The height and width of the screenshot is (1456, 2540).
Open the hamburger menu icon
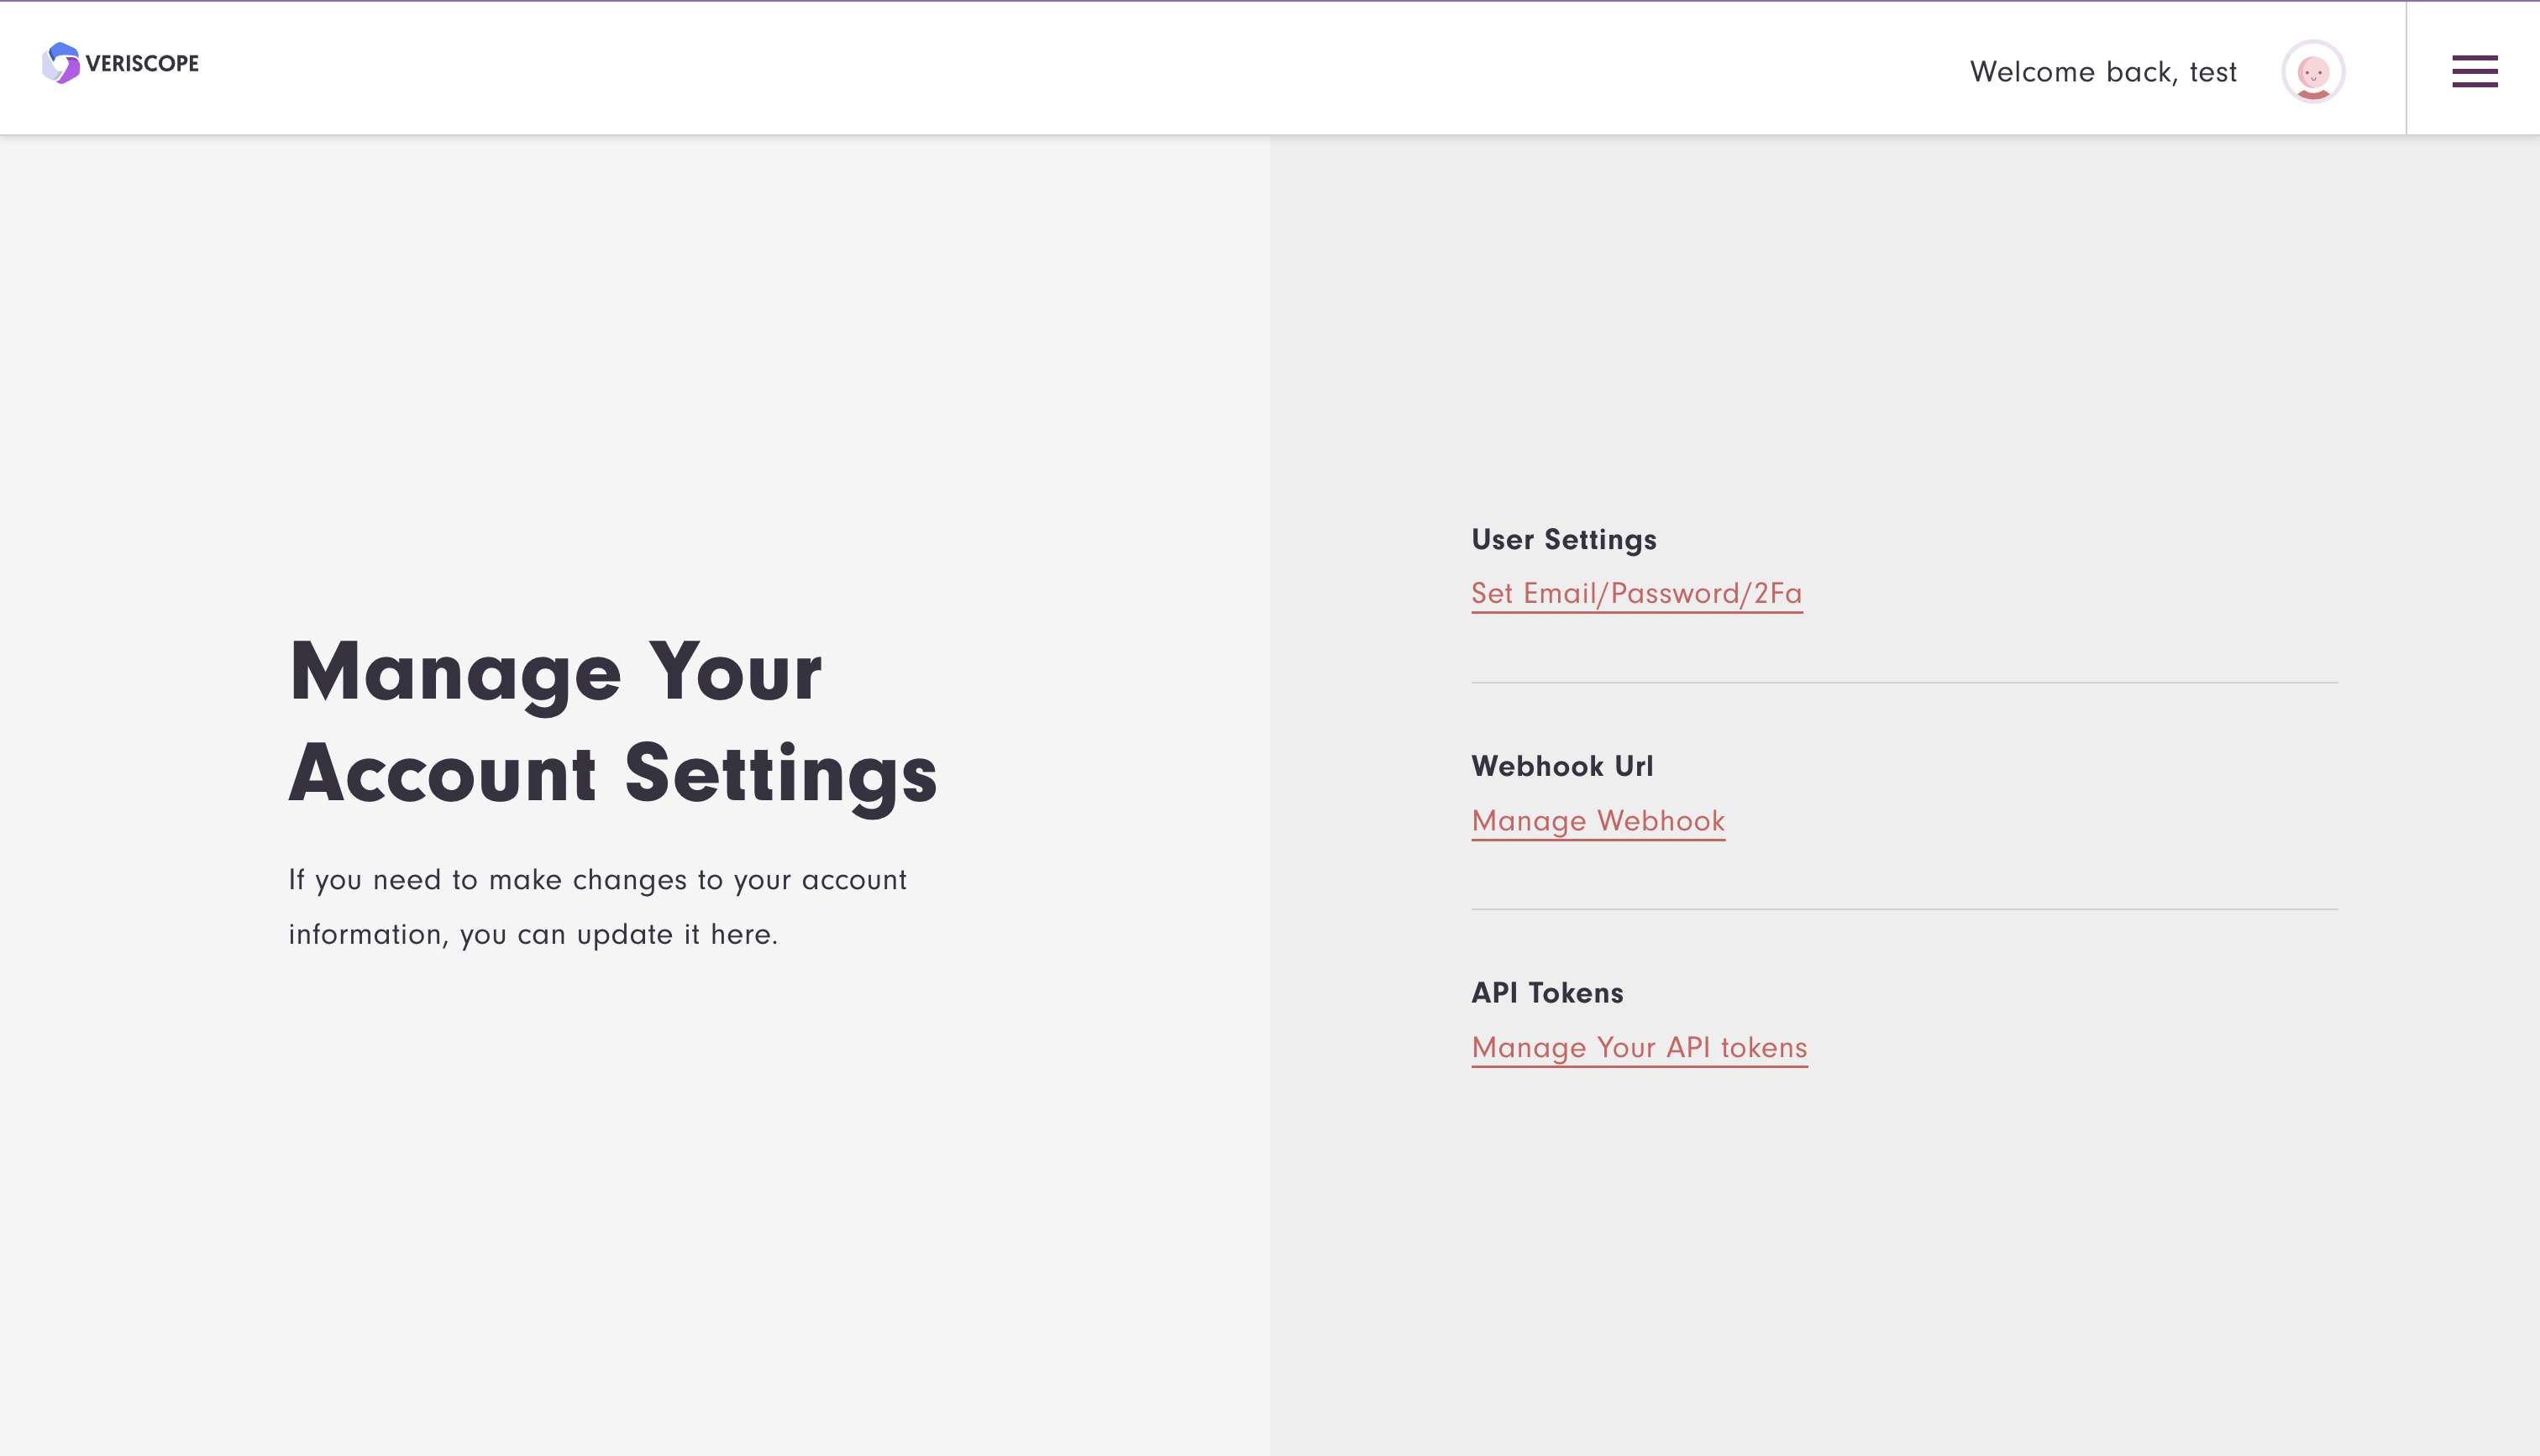click(x=2474, y=71)
